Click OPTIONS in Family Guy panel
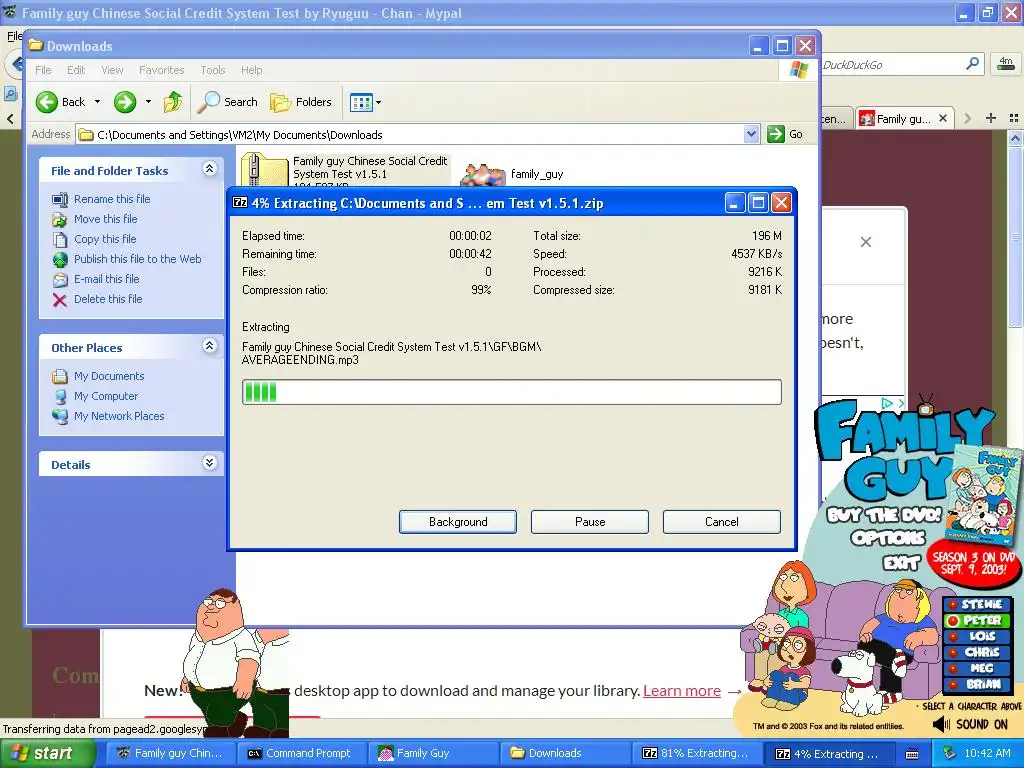This screenshot has width=1024, height=768. pos(888,538)
